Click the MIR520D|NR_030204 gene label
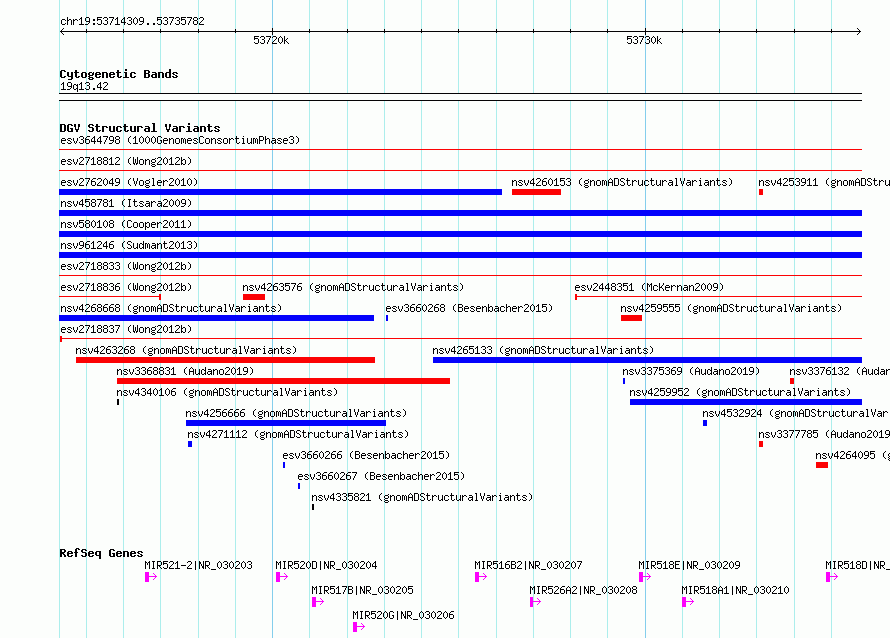The image size is (890, 638). pyautogui.click(x=326, y=565)
